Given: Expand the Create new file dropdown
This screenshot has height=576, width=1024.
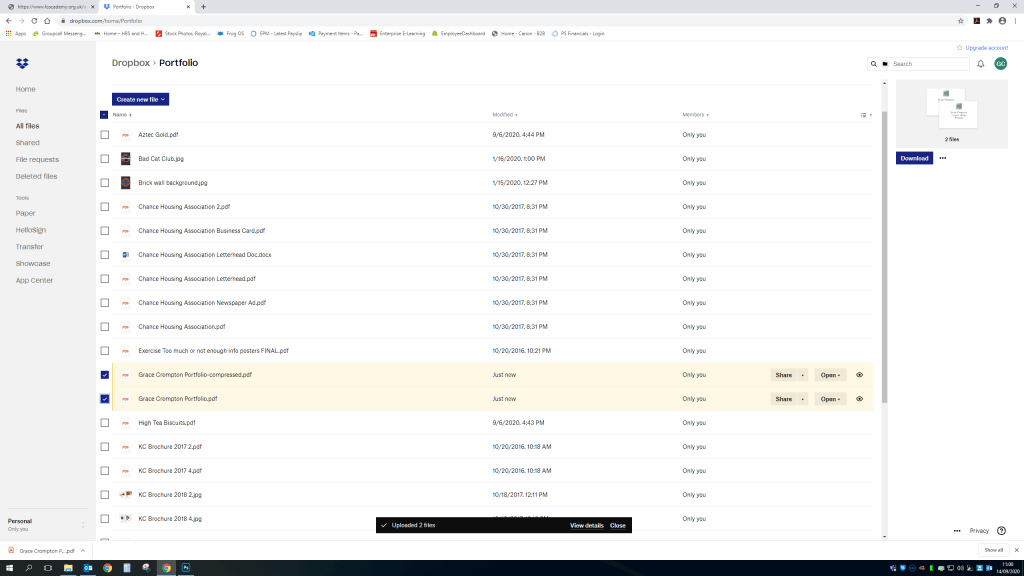Looking at the screenshot, I should pos(140,99).
